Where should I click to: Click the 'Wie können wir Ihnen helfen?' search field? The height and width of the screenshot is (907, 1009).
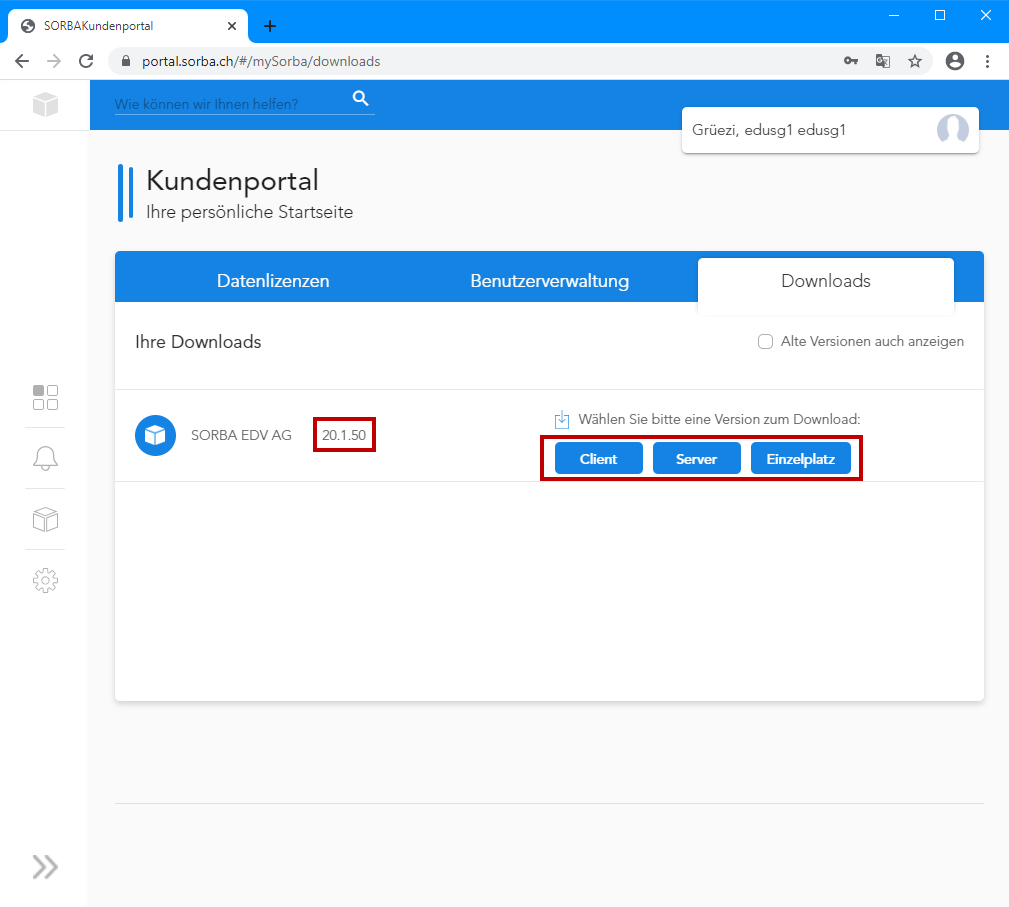(x=230, y=104)
